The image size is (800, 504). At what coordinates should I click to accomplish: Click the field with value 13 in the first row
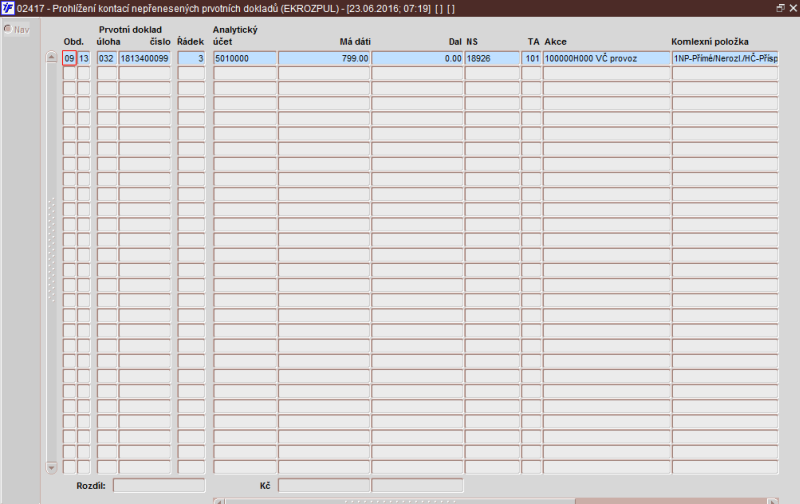pyautogui.click(x=84, y=58)
